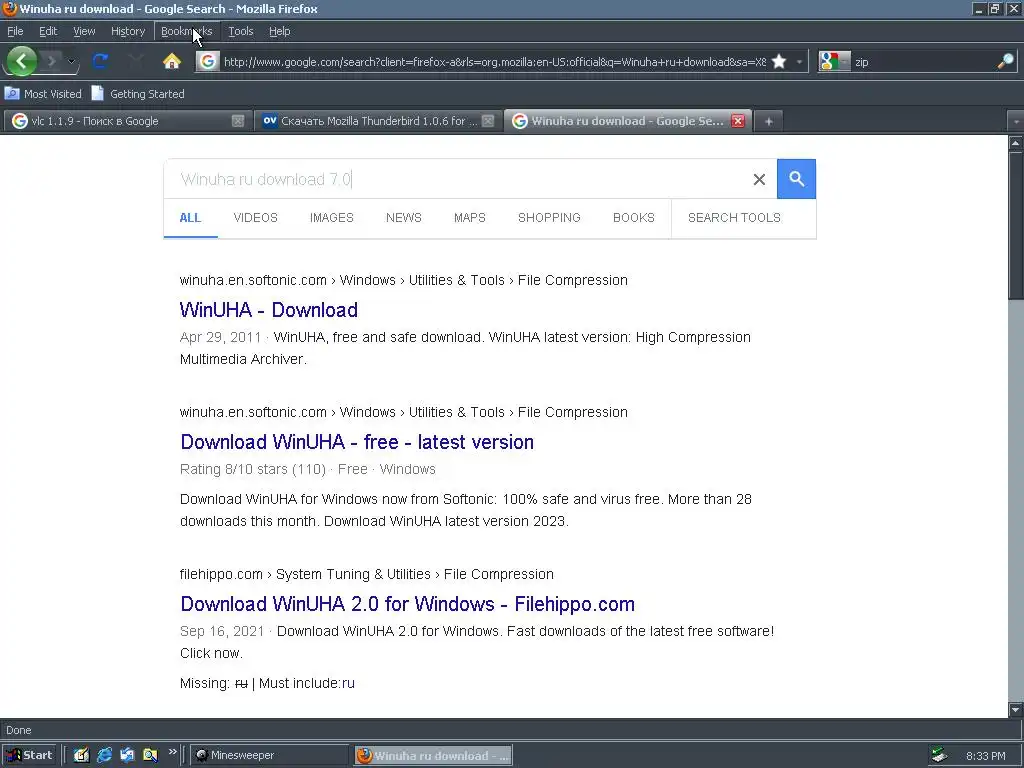Open the Most Visited bookmarks folder

tap(43, 93)
